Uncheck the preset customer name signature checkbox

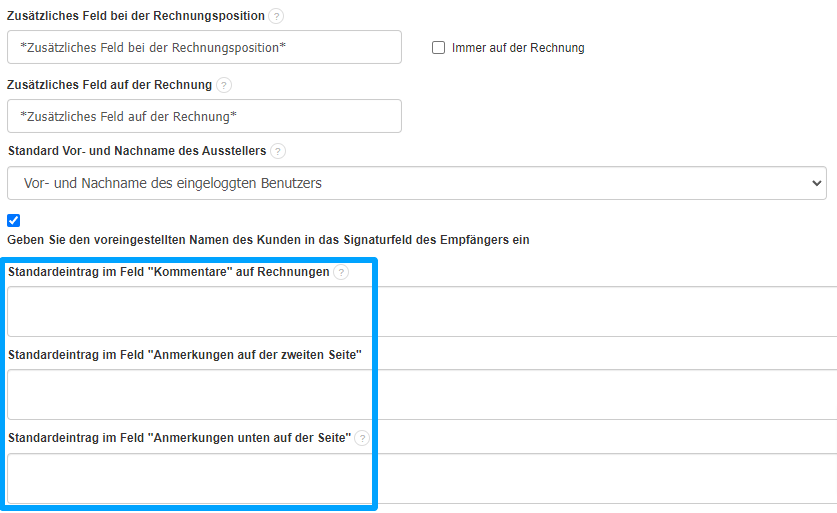(x=13, y=220)
